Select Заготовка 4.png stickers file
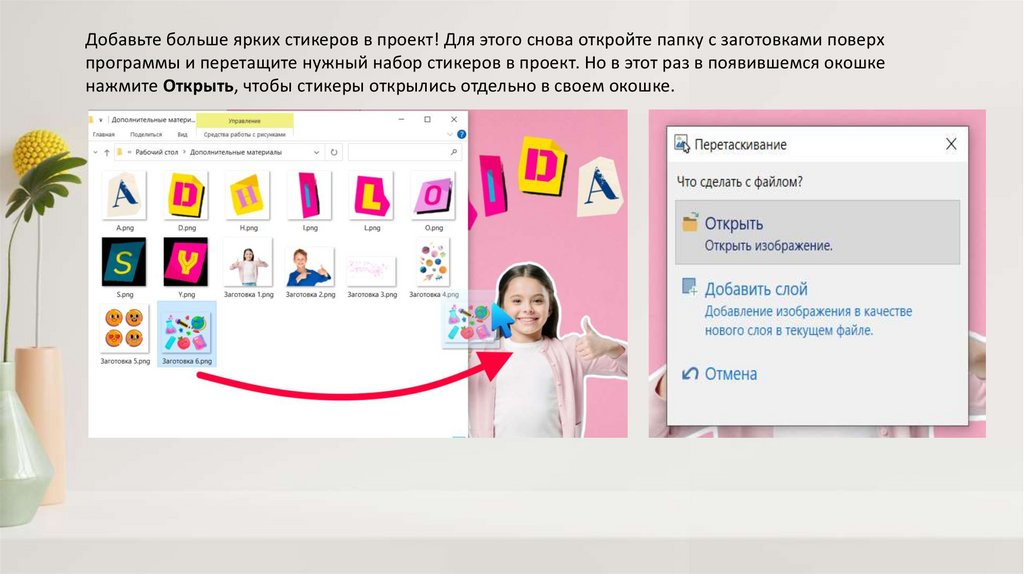The height and width of the screenshot is (574, 1024). coord(433,263)
